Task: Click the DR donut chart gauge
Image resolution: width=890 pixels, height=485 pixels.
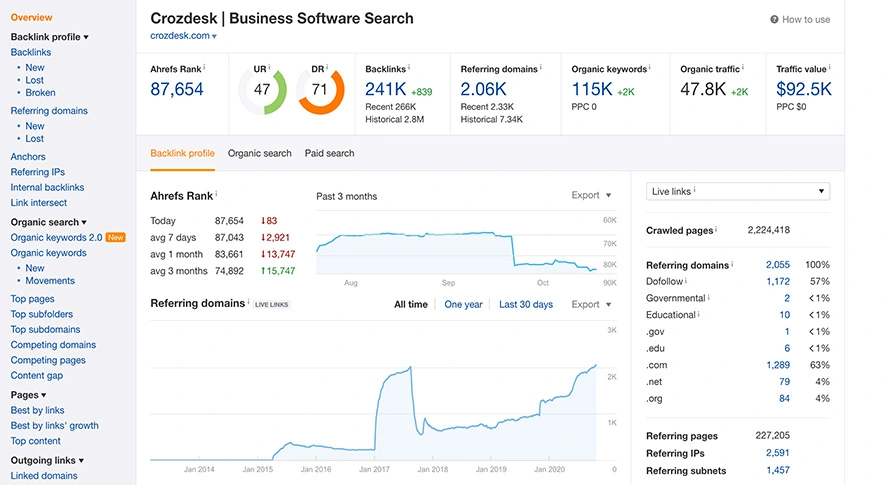Action: coord(320,90)
